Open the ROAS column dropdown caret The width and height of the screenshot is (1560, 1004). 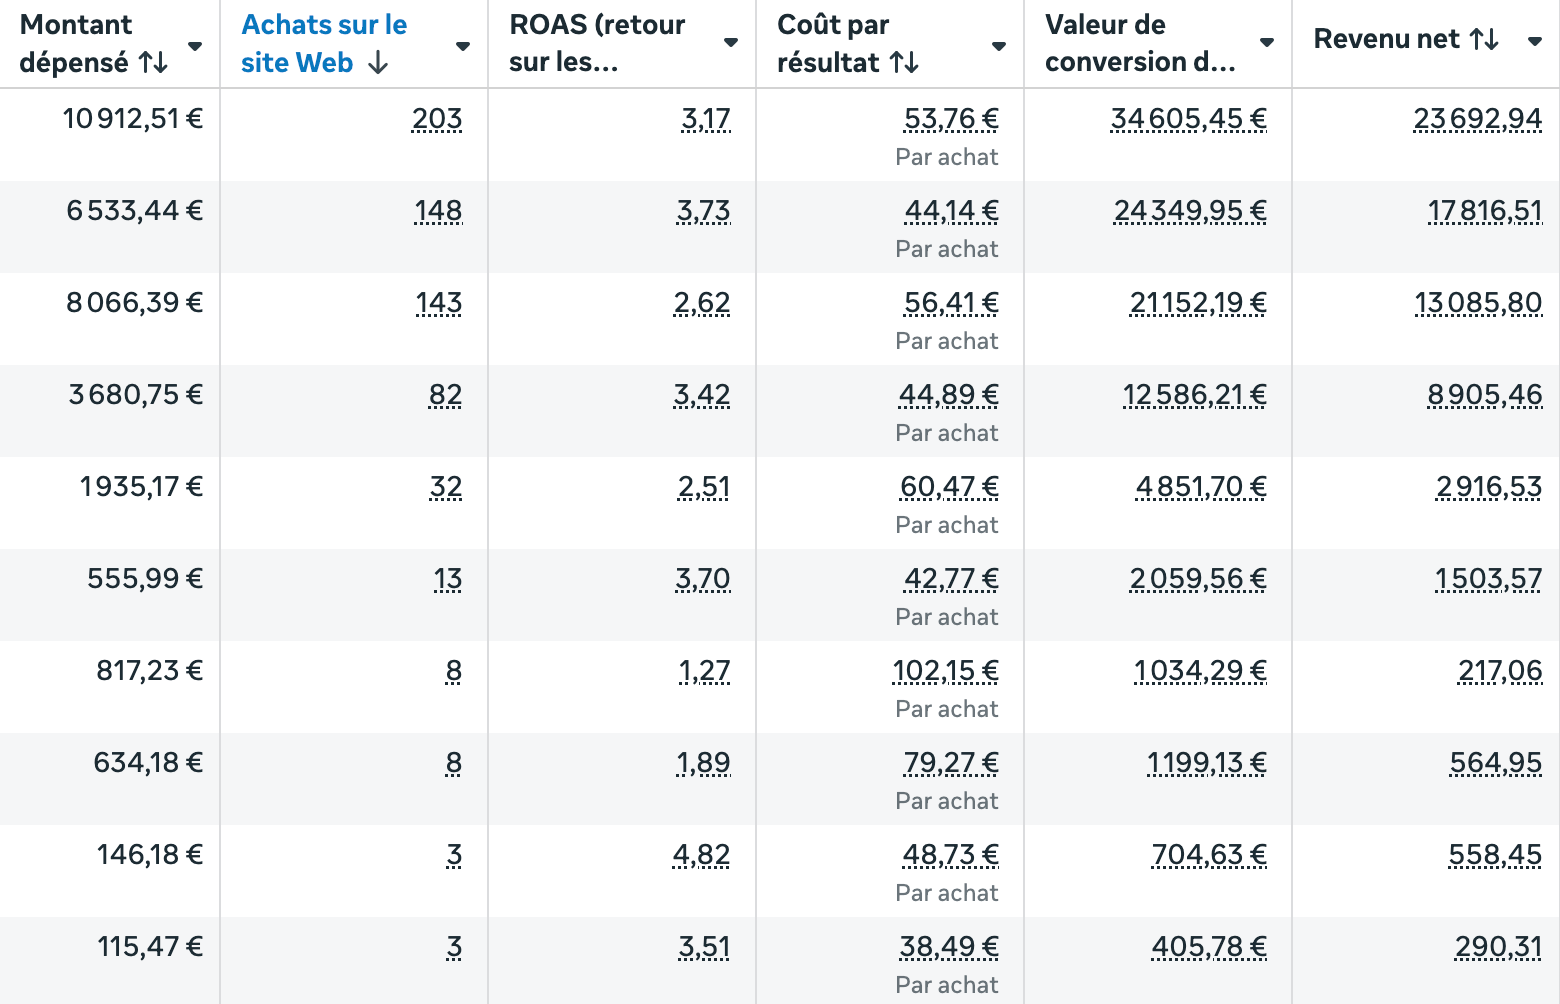731,42
